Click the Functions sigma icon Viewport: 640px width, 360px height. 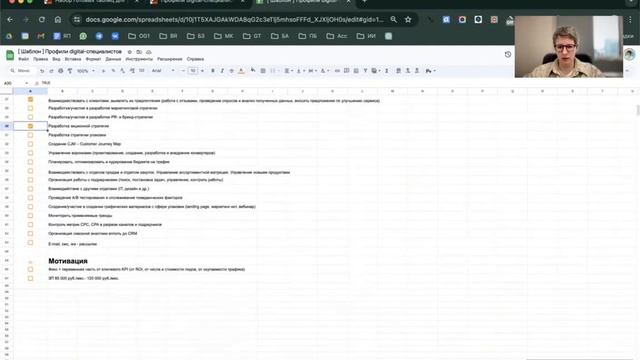coord(387,71)
